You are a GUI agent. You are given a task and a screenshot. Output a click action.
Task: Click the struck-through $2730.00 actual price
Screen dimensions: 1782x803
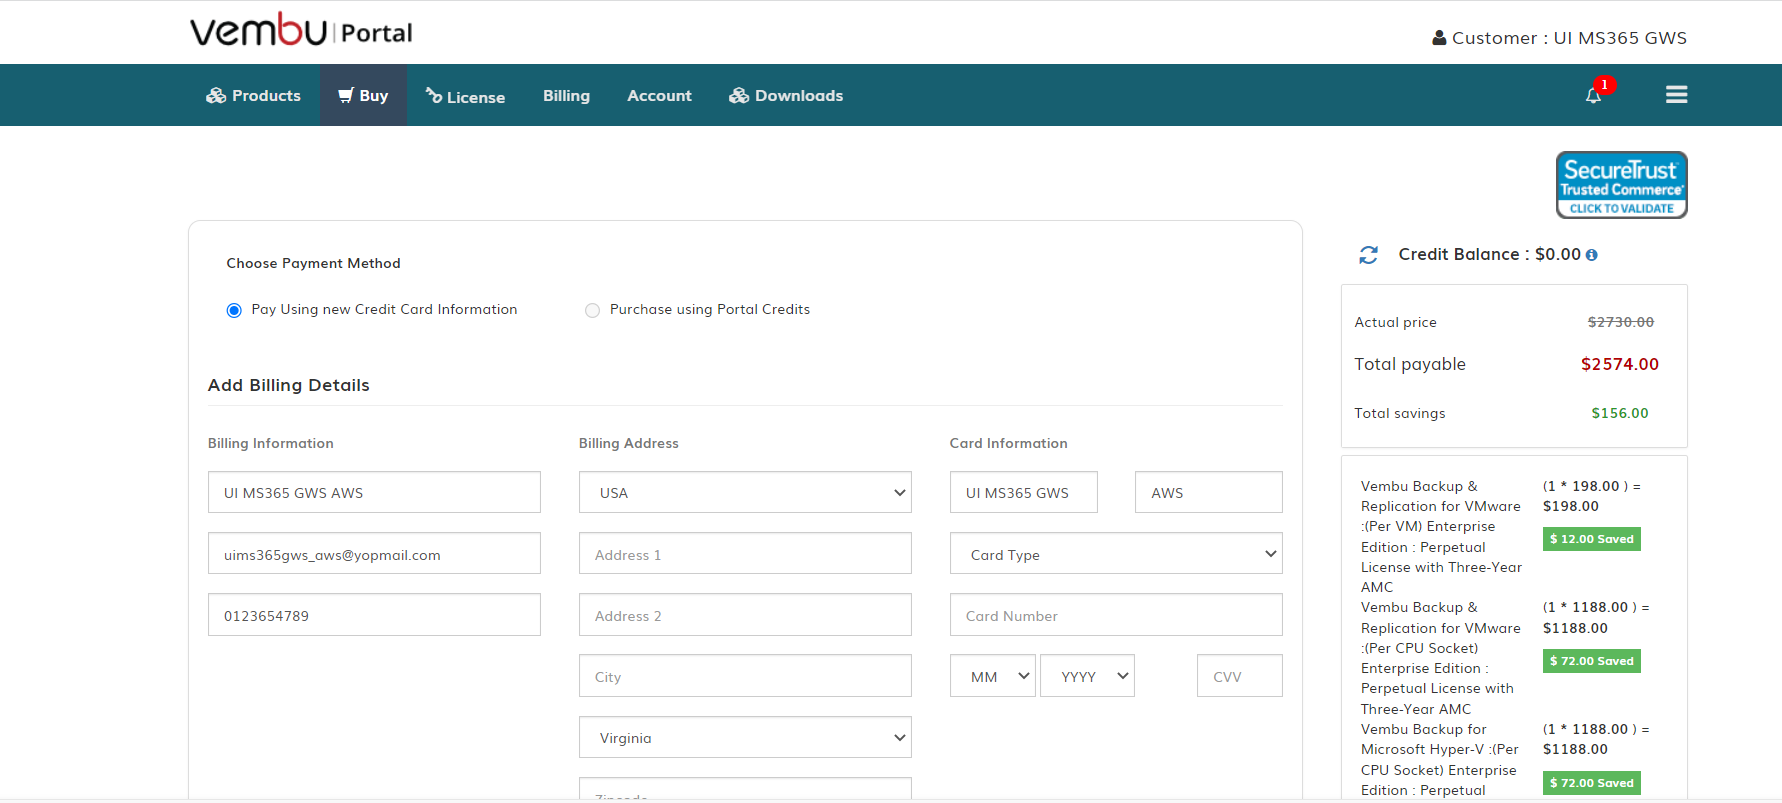1620,322
